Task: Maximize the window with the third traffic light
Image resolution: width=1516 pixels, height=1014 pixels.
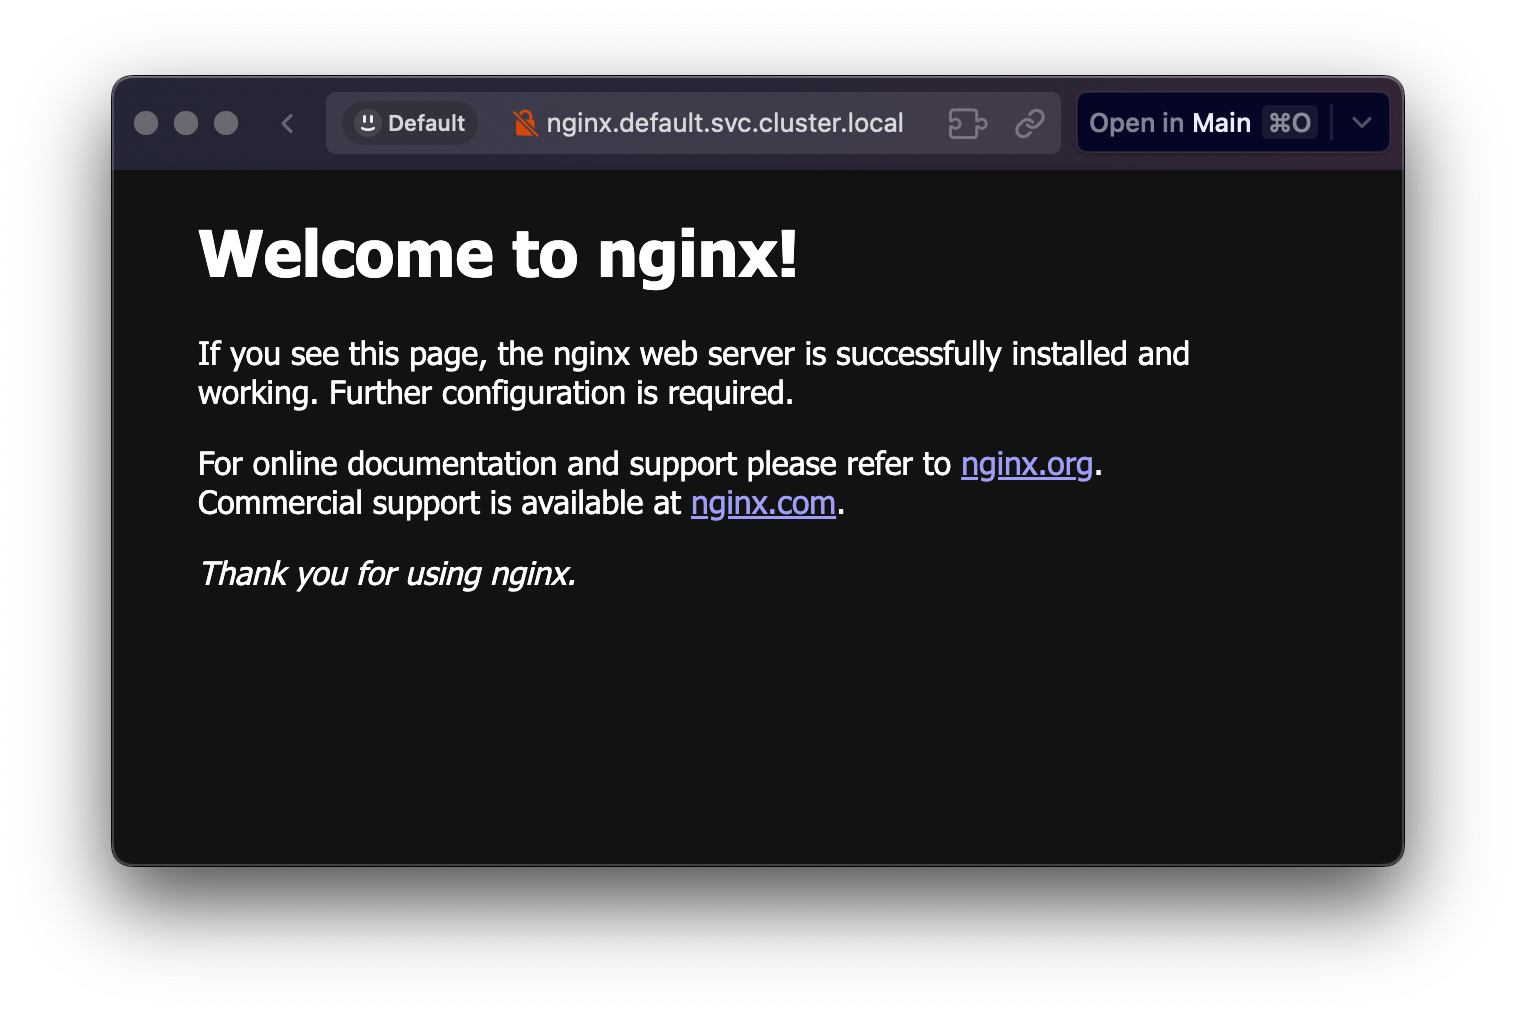Action: pos(226,123)
